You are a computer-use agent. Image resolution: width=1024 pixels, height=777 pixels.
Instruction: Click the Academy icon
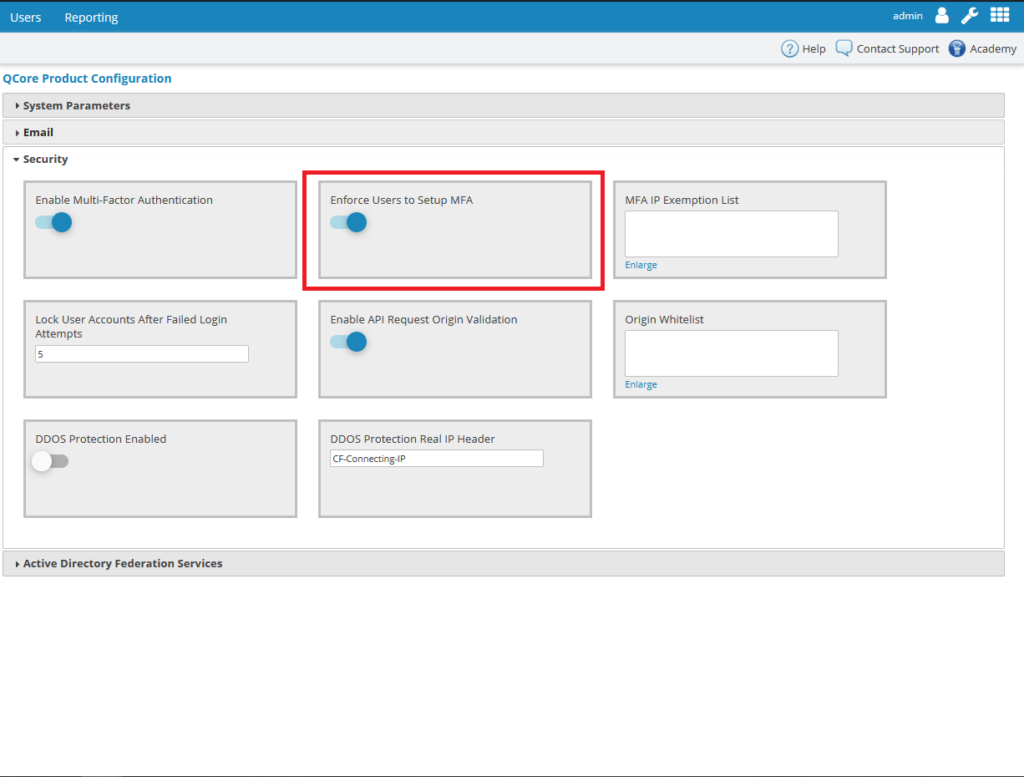point(957,49)
